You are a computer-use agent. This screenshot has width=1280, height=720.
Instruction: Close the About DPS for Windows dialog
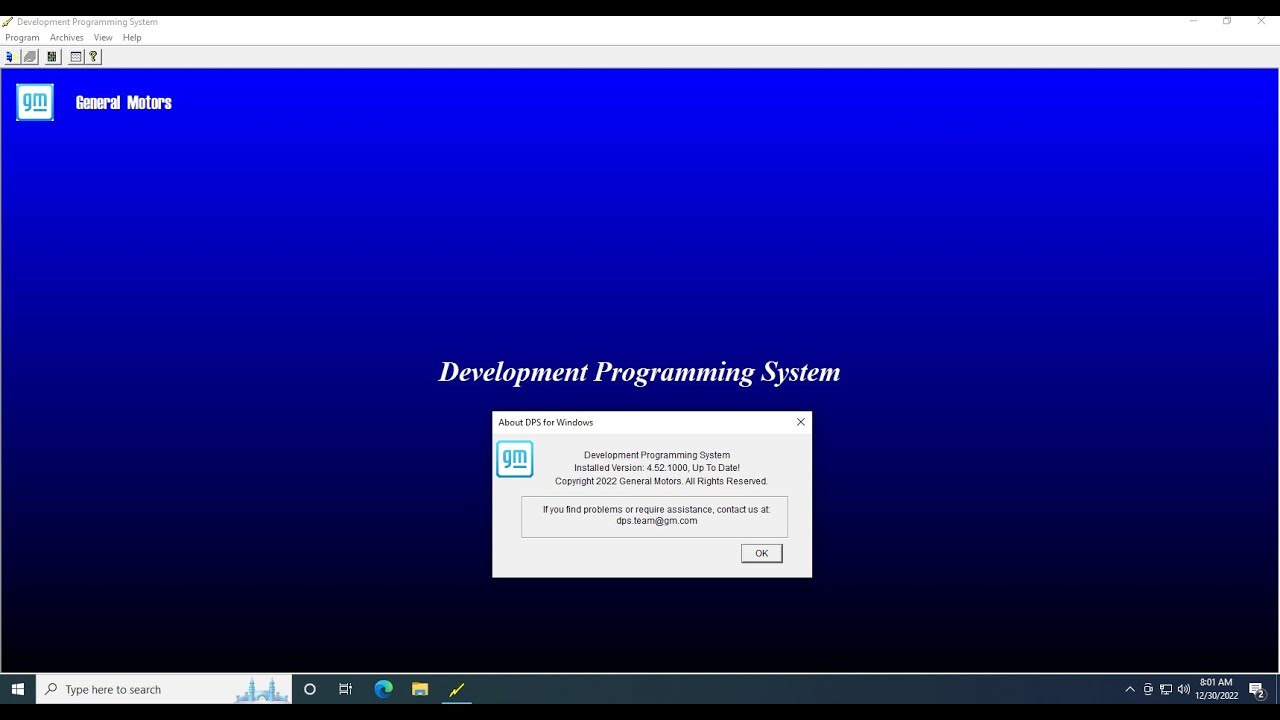click(800, 422)
